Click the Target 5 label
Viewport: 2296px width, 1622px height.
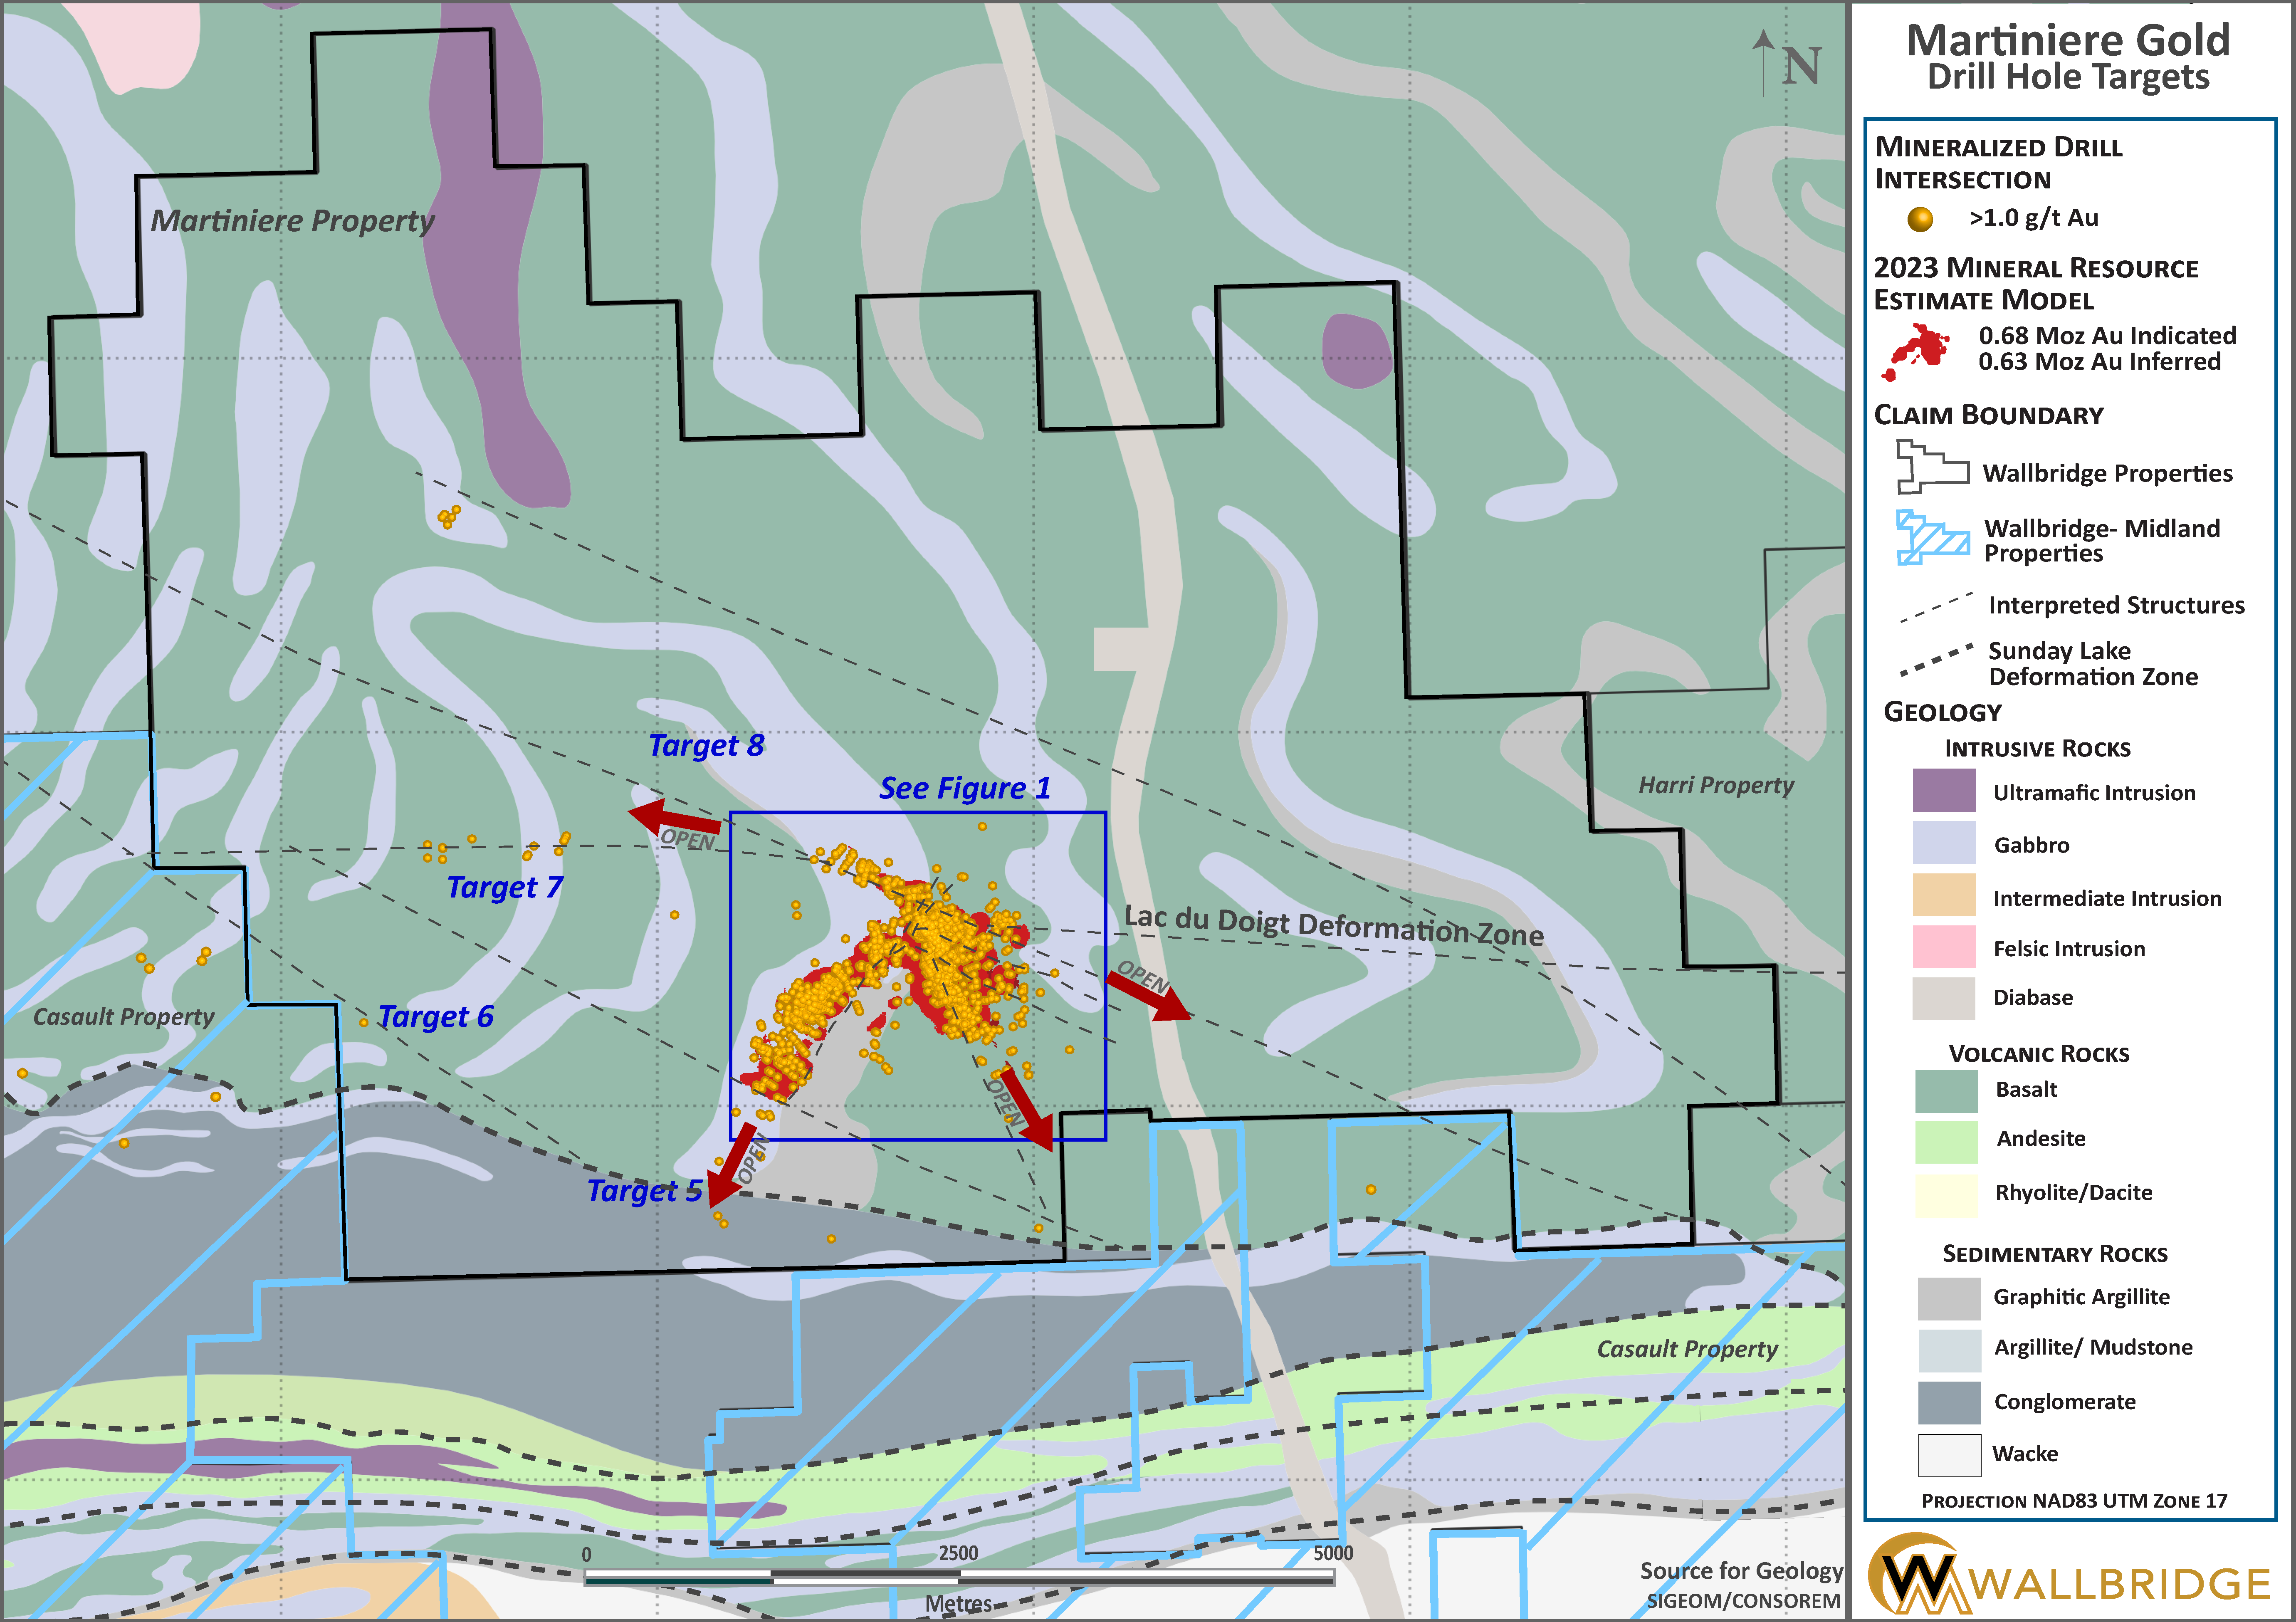coord(644,1191)
